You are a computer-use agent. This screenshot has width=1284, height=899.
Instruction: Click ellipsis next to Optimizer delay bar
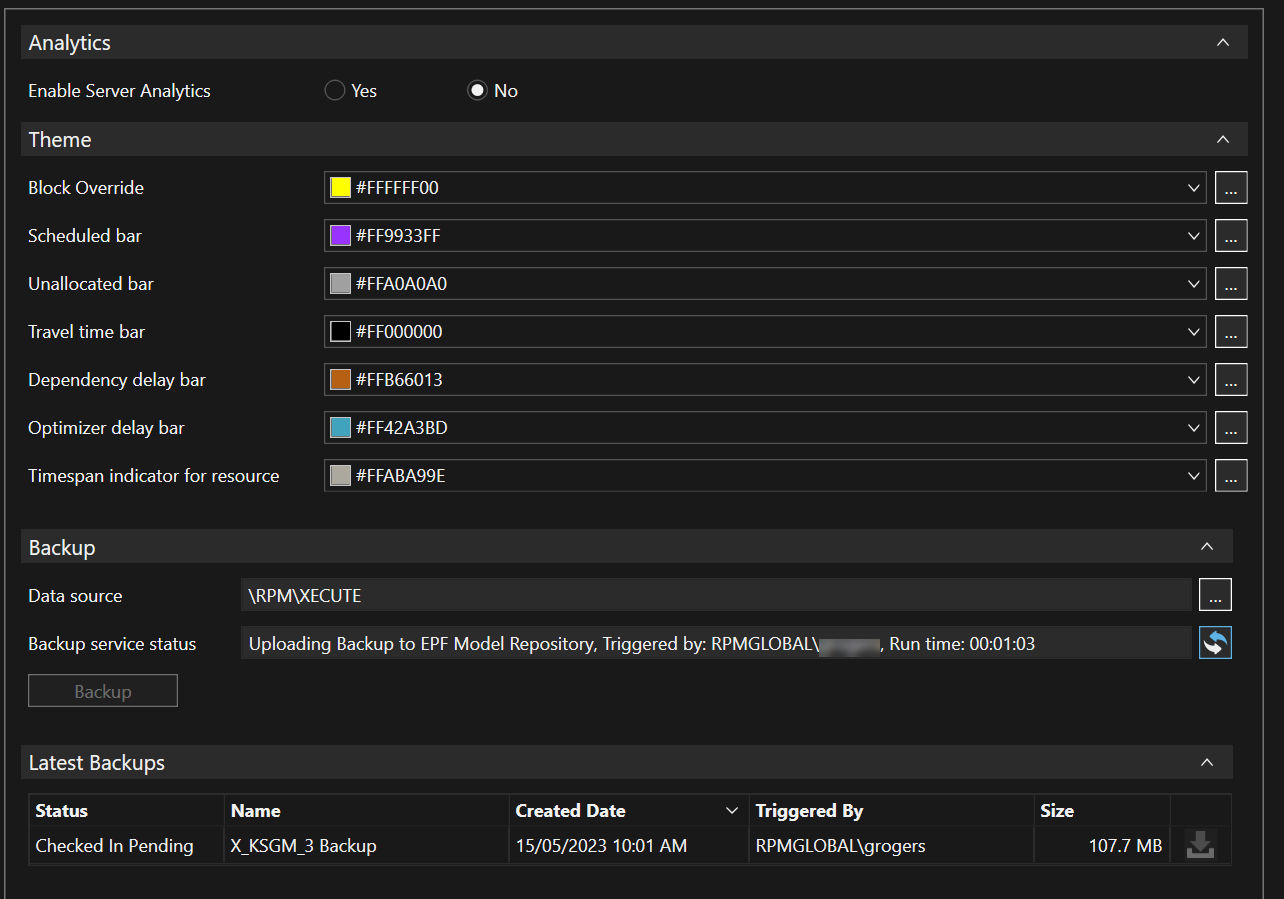1231,427
